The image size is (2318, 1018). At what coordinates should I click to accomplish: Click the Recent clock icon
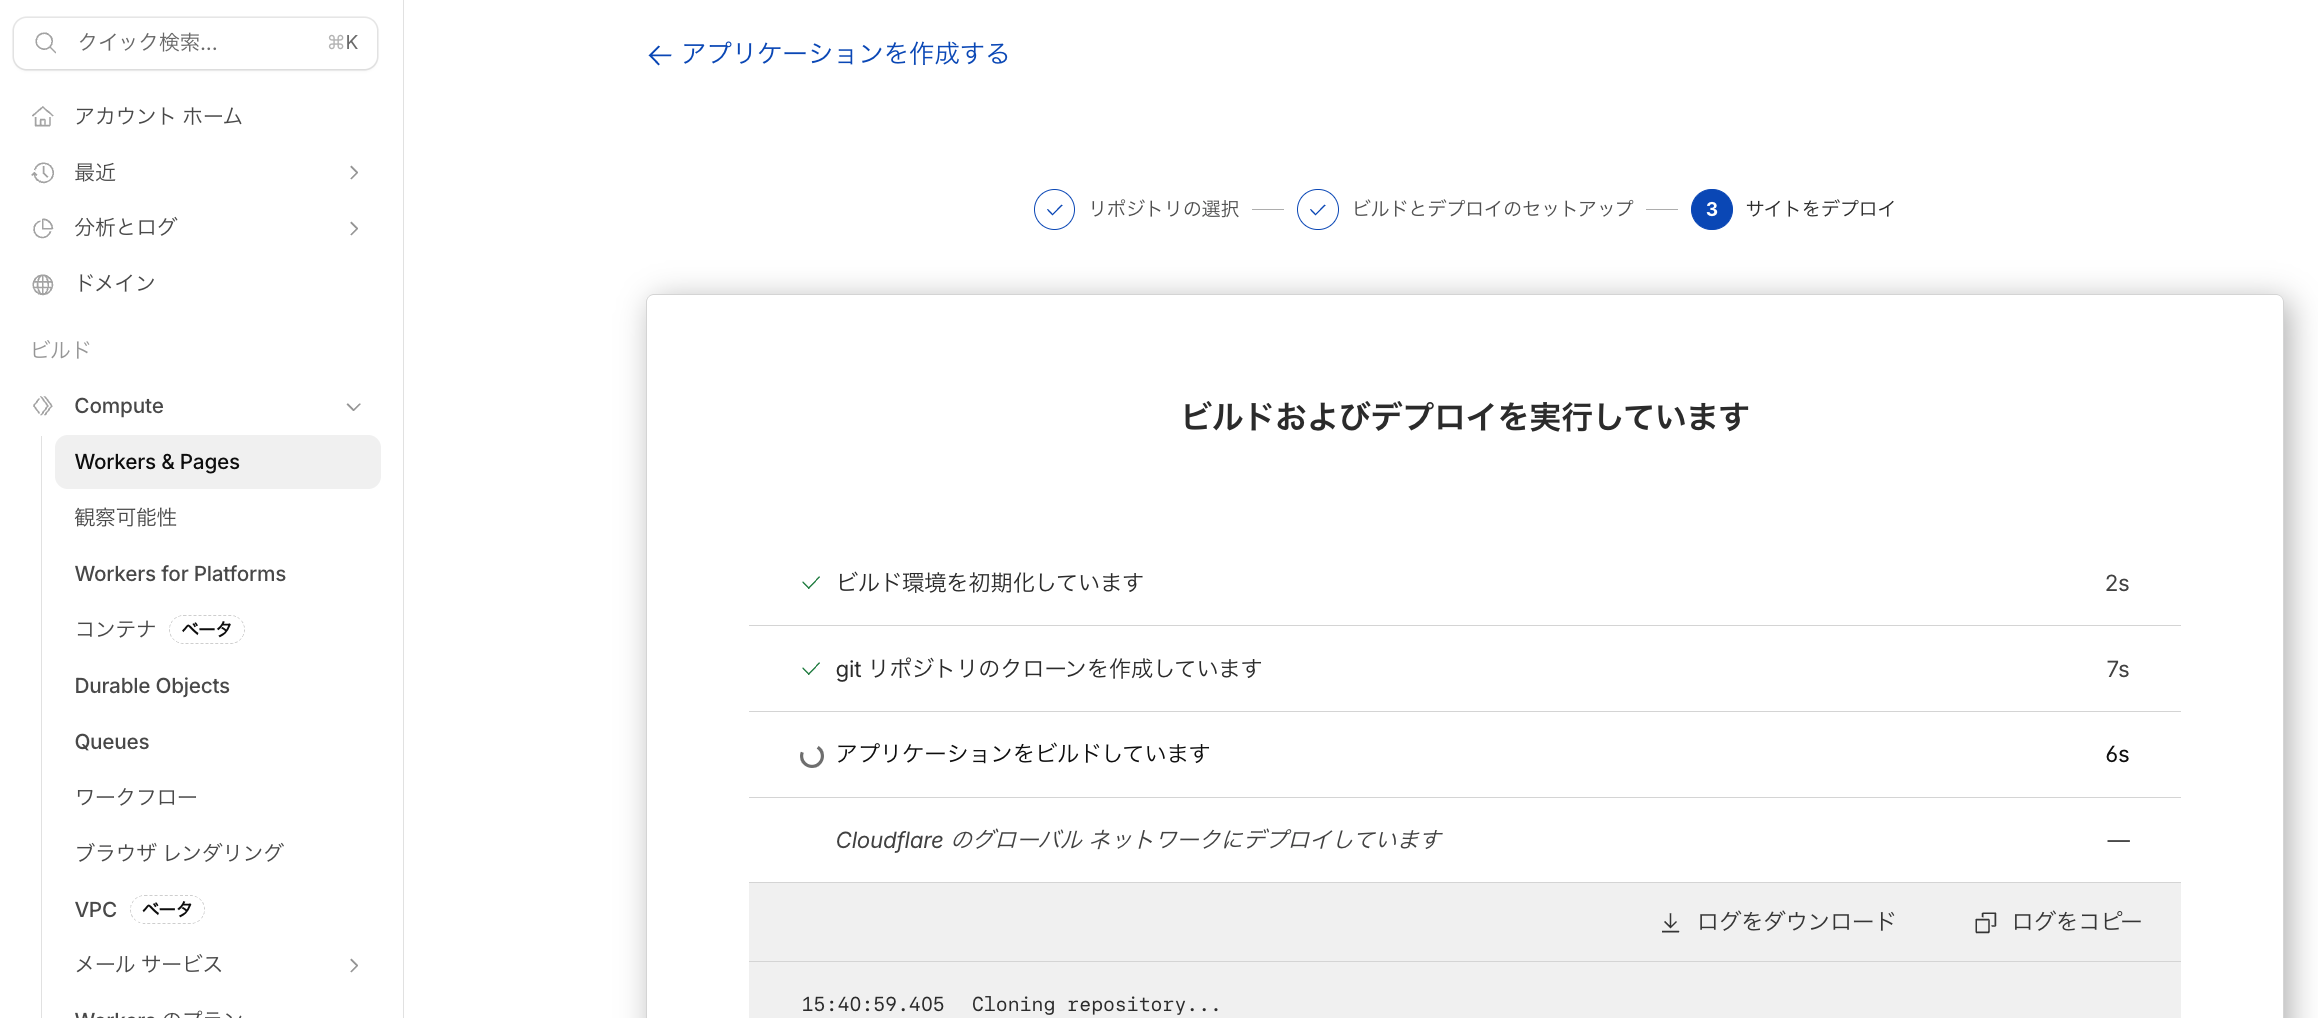(x=42, y=173)
